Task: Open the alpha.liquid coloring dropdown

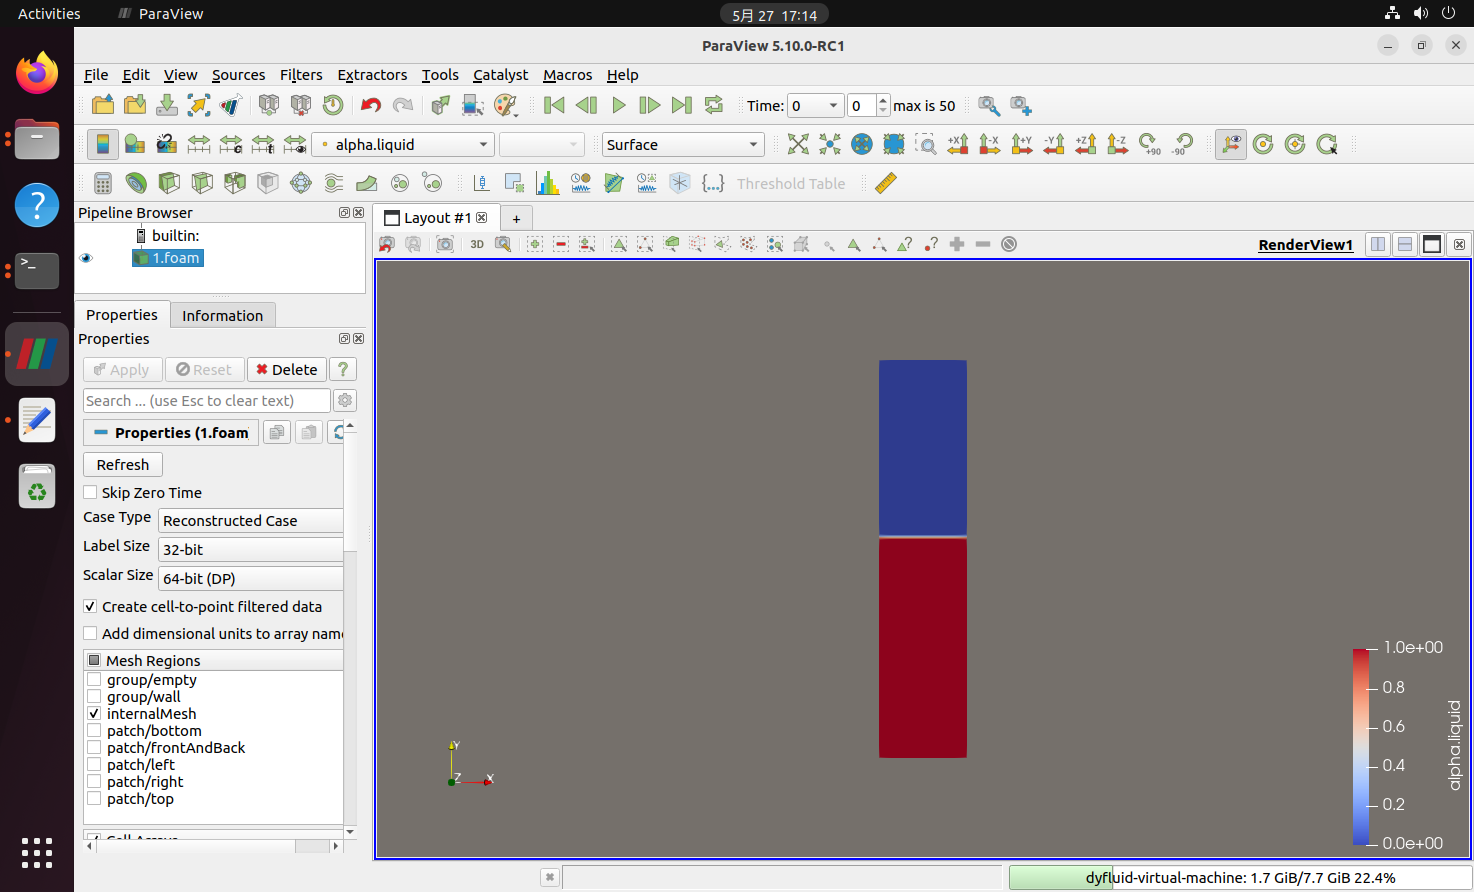Action: tap(403, 144)
